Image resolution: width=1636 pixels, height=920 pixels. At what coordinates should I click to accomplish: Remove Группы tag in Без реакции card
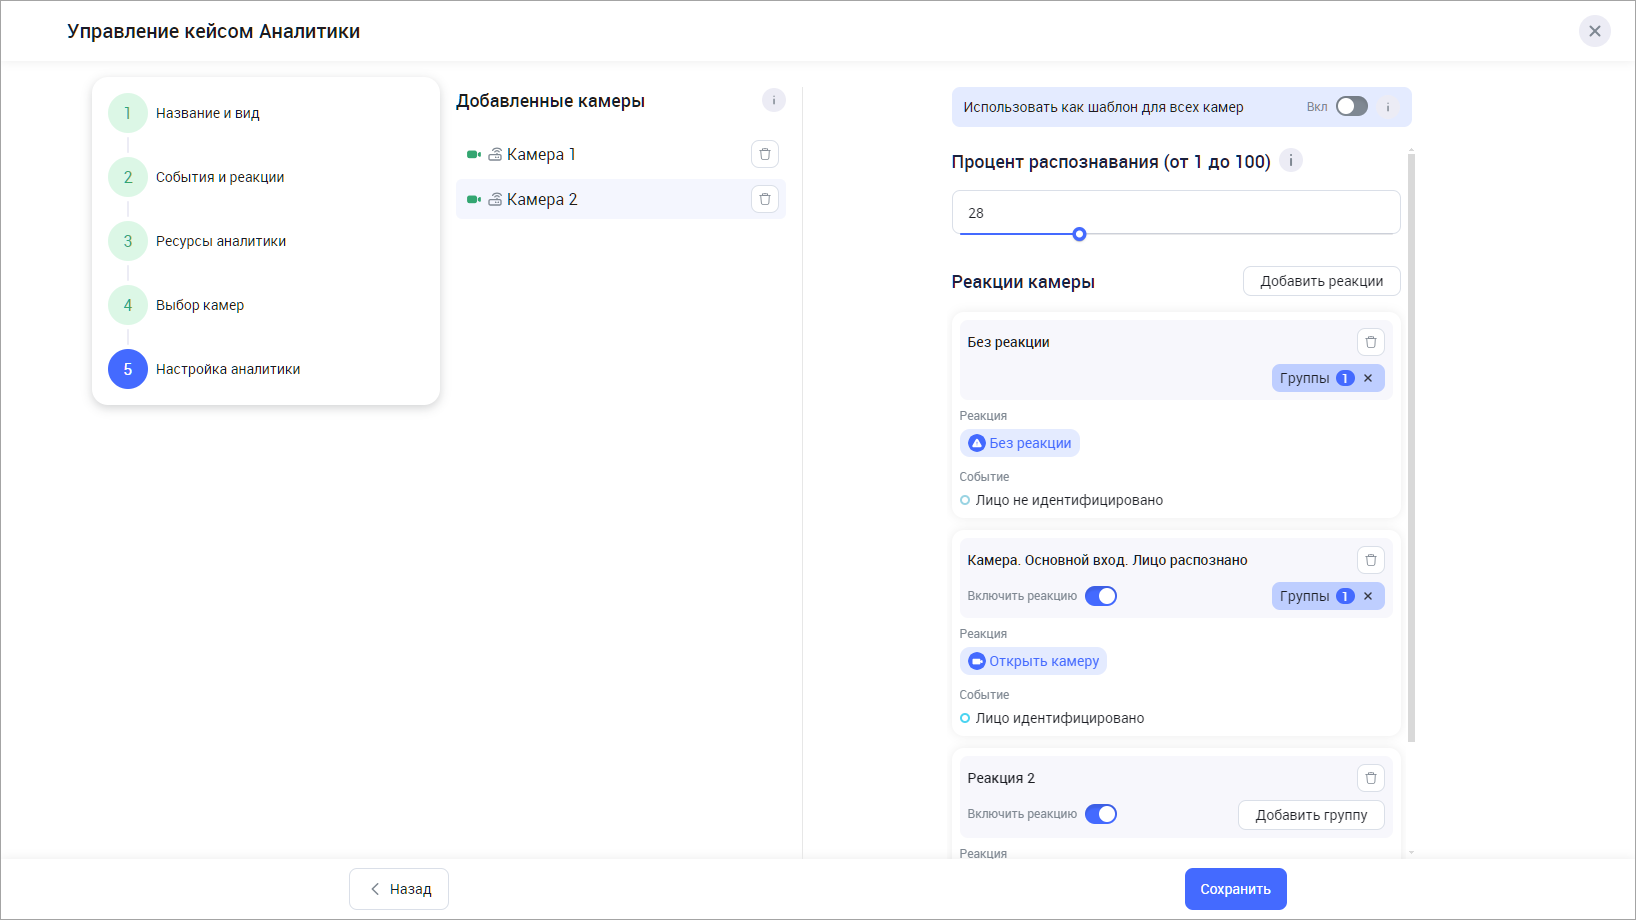1368,378
